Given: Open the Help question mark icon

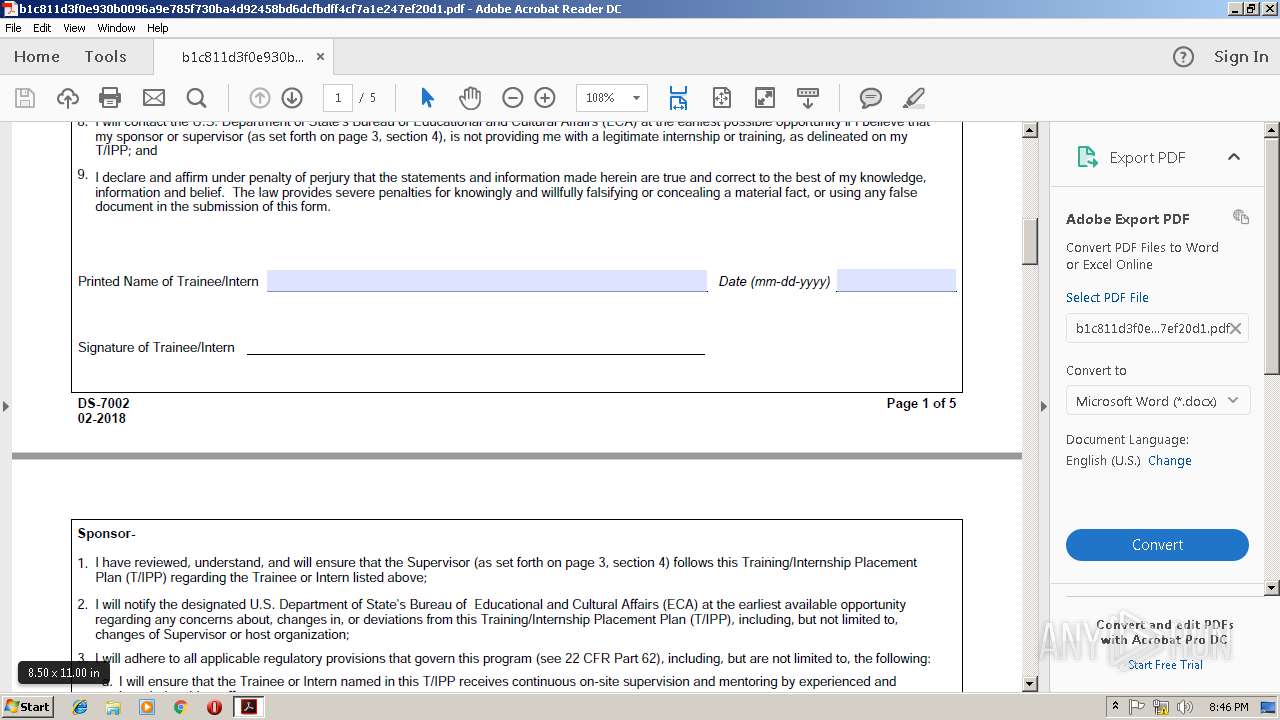Looking at the screenshot, I should pos(1183,57).
